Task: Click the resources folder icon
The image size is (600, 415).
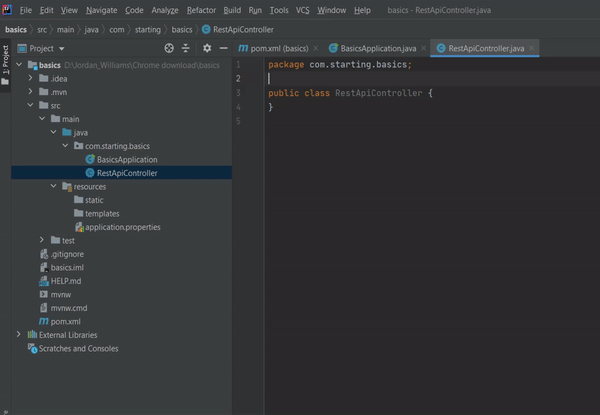Action: [x=67, y=187]
